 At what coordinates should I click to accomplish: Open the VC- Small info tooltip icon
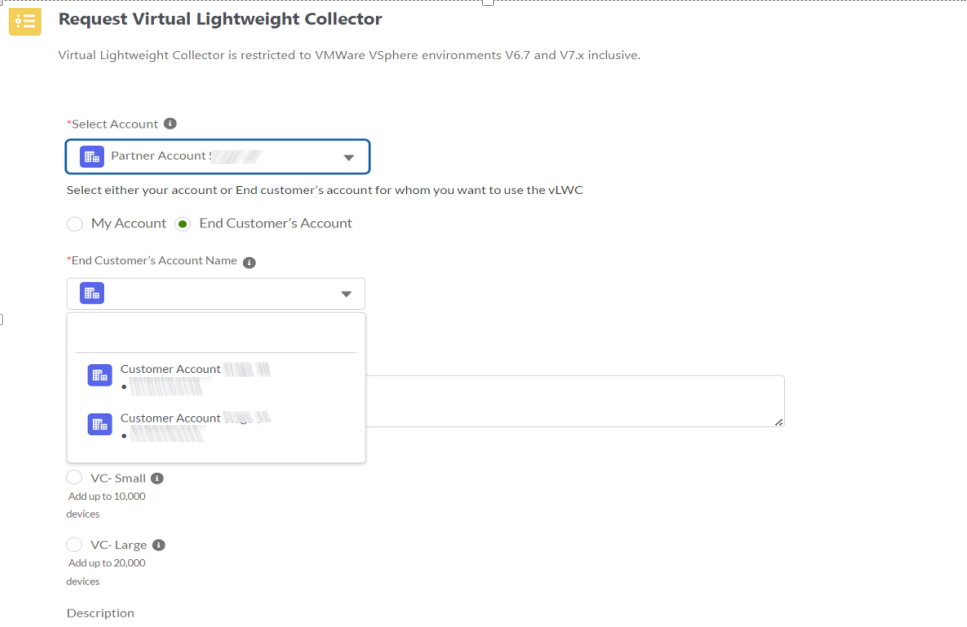(157, 478)
